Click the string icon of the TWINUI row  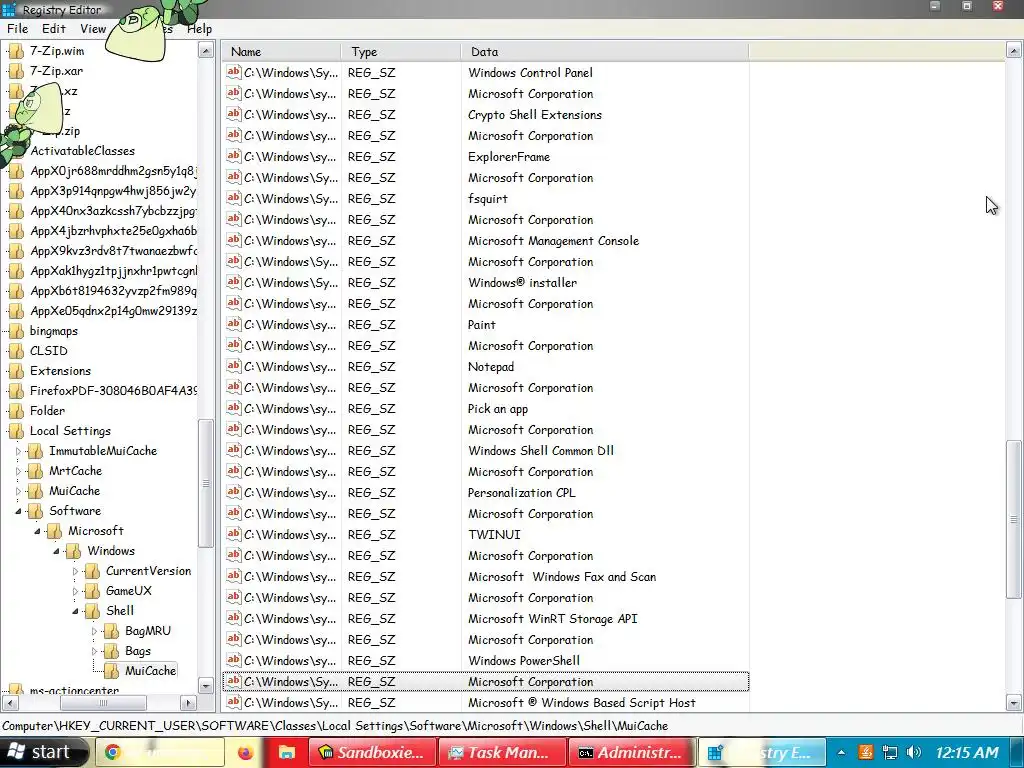[233, 534]
